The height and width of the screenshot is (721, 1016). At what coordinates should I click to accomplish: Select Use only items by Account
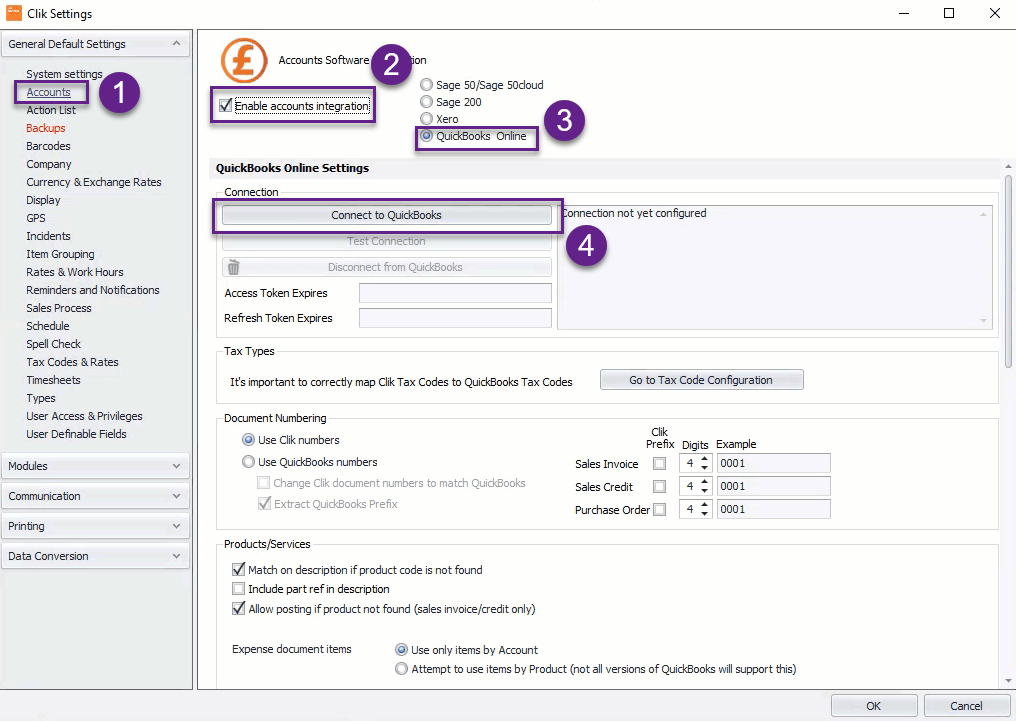coord(402,650)
